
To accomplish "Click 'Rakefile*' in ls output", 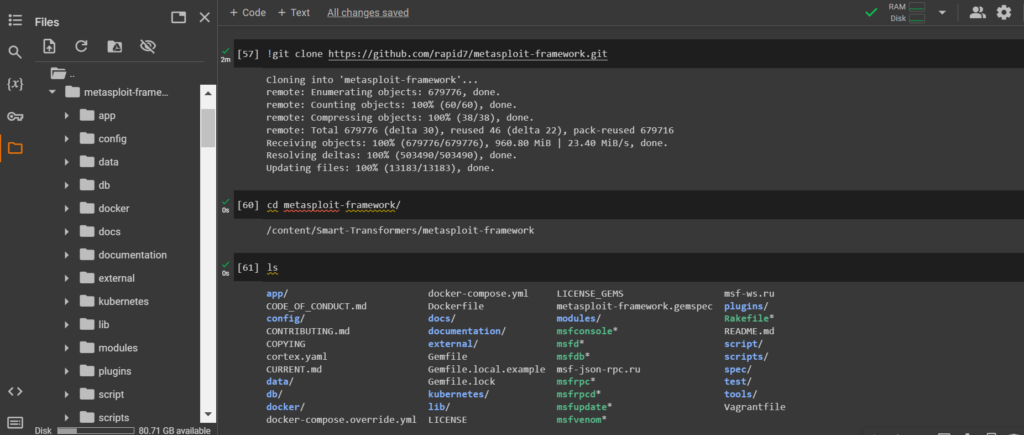I will pos(749,319).
